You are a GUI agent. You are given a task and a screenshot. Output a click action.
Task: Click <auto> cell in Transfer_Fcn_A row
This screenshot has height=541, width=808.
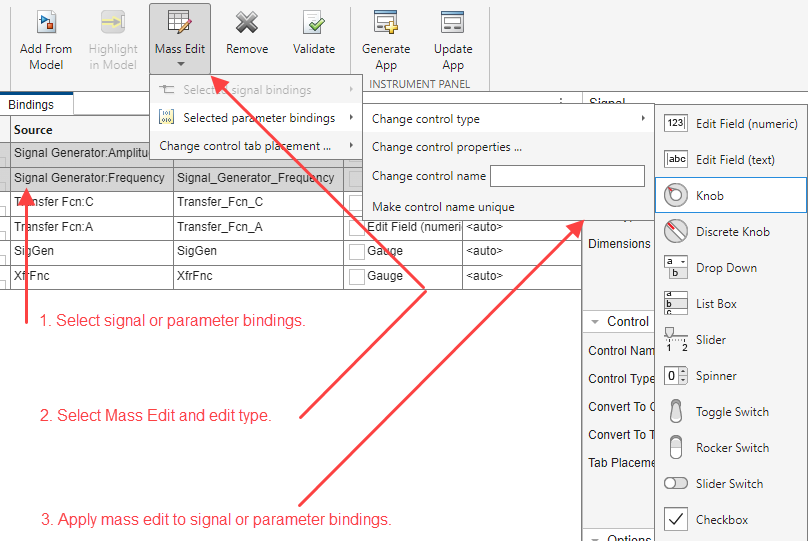point(521,227)
